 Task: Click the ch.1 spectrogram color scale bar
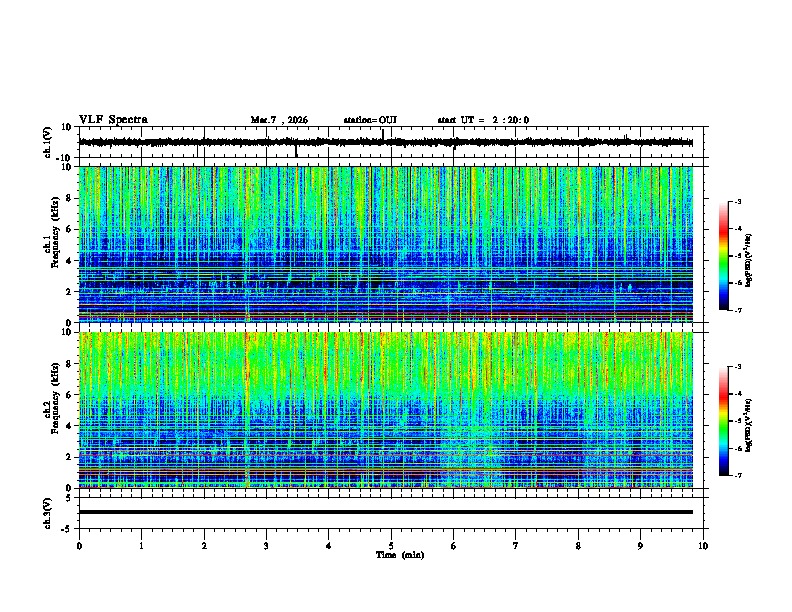coord(723,256)
